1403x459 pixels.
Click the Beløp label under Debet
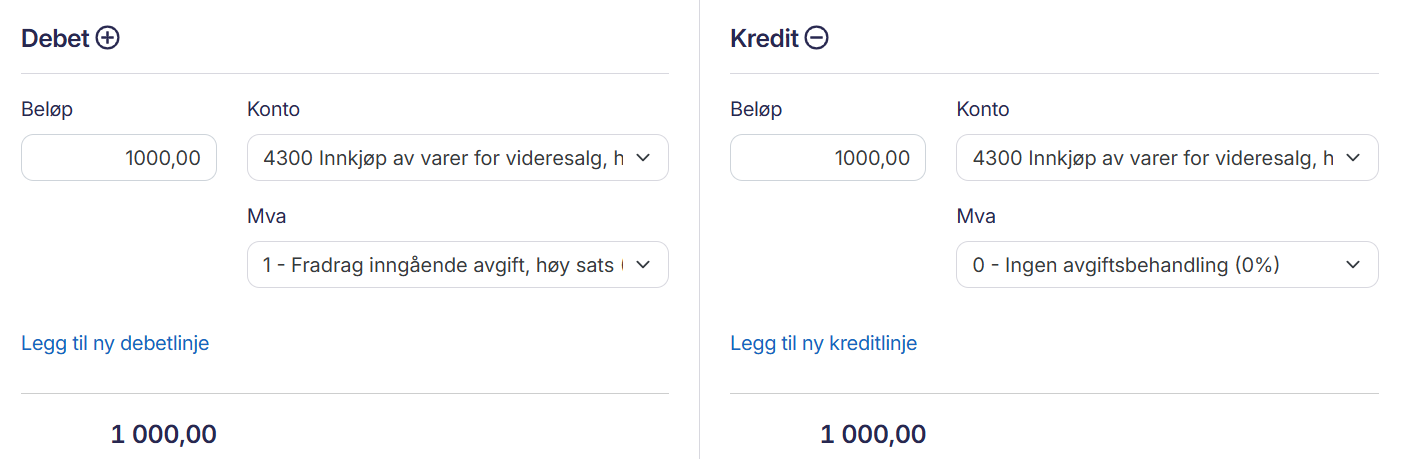click(x=47, y=110)
